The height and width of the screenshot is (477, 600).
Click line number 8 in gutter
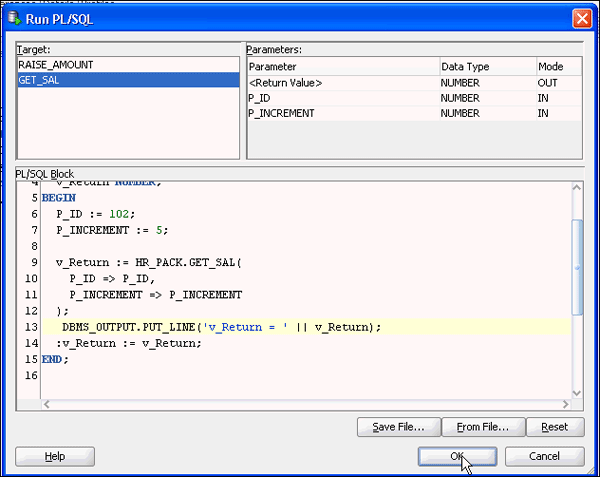pos(34,246)
